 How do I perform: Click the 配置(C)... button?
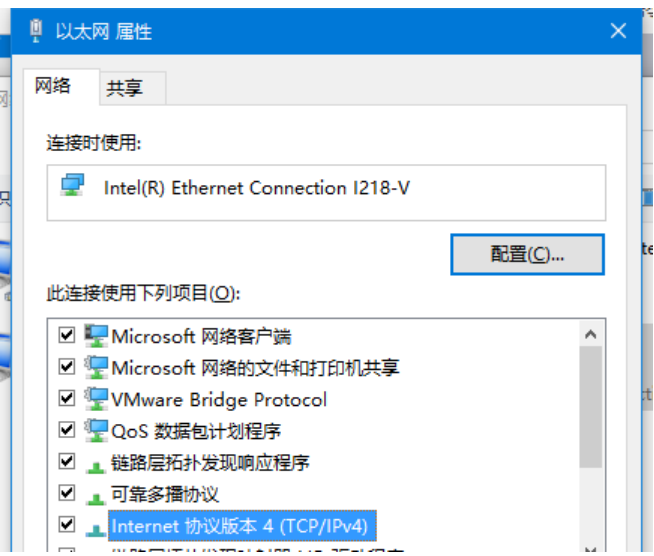click(527, 254)
